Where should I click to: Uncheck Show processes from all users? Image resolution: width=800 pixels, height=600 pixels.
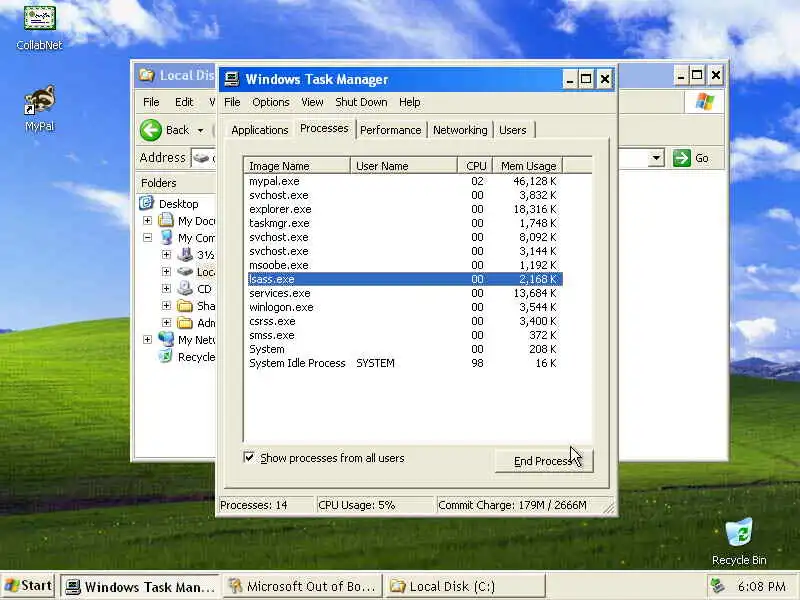249,457
